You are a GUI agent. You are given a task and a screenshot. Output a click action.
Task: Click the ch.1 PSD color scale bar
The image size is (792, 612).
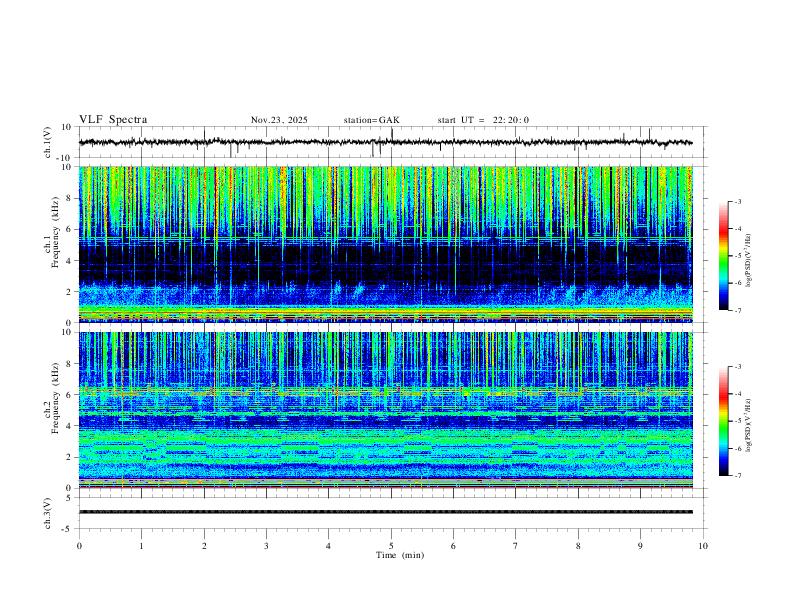[x=724, y=256]
